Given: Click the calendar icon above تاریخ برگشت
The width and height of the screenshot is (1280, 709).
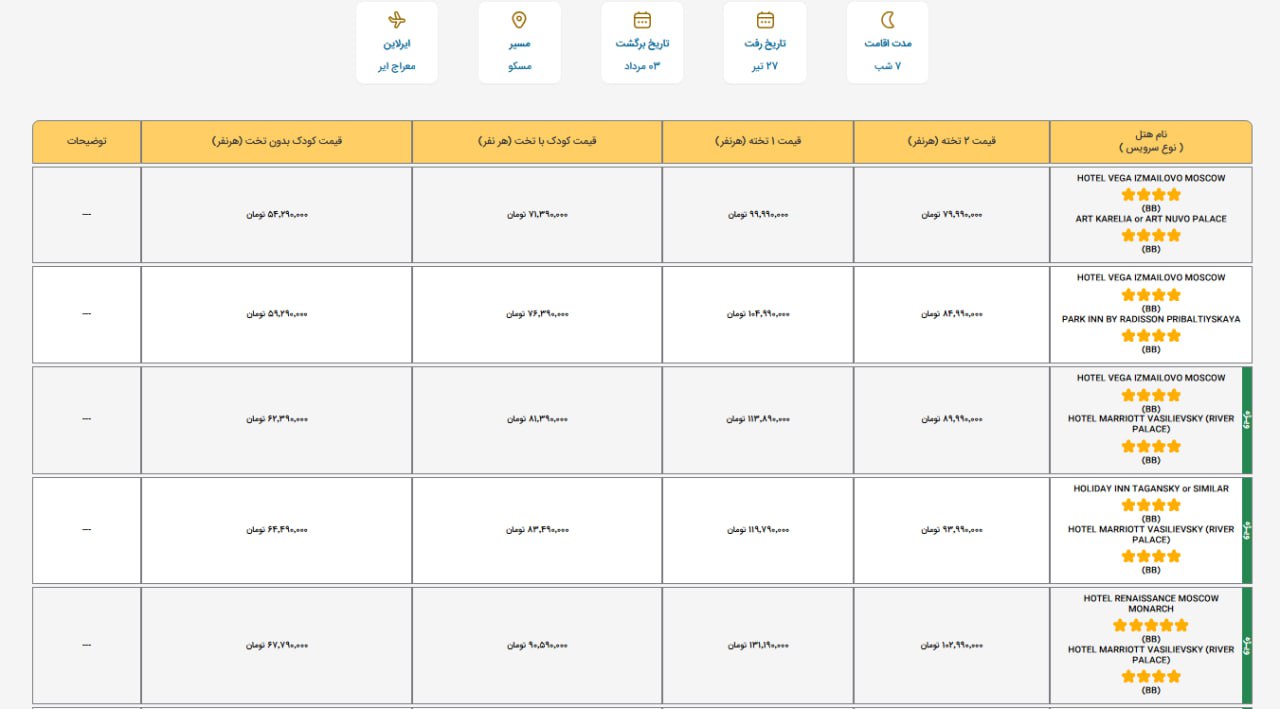Looking at the screenshot, I should click(x=642, y=20).
